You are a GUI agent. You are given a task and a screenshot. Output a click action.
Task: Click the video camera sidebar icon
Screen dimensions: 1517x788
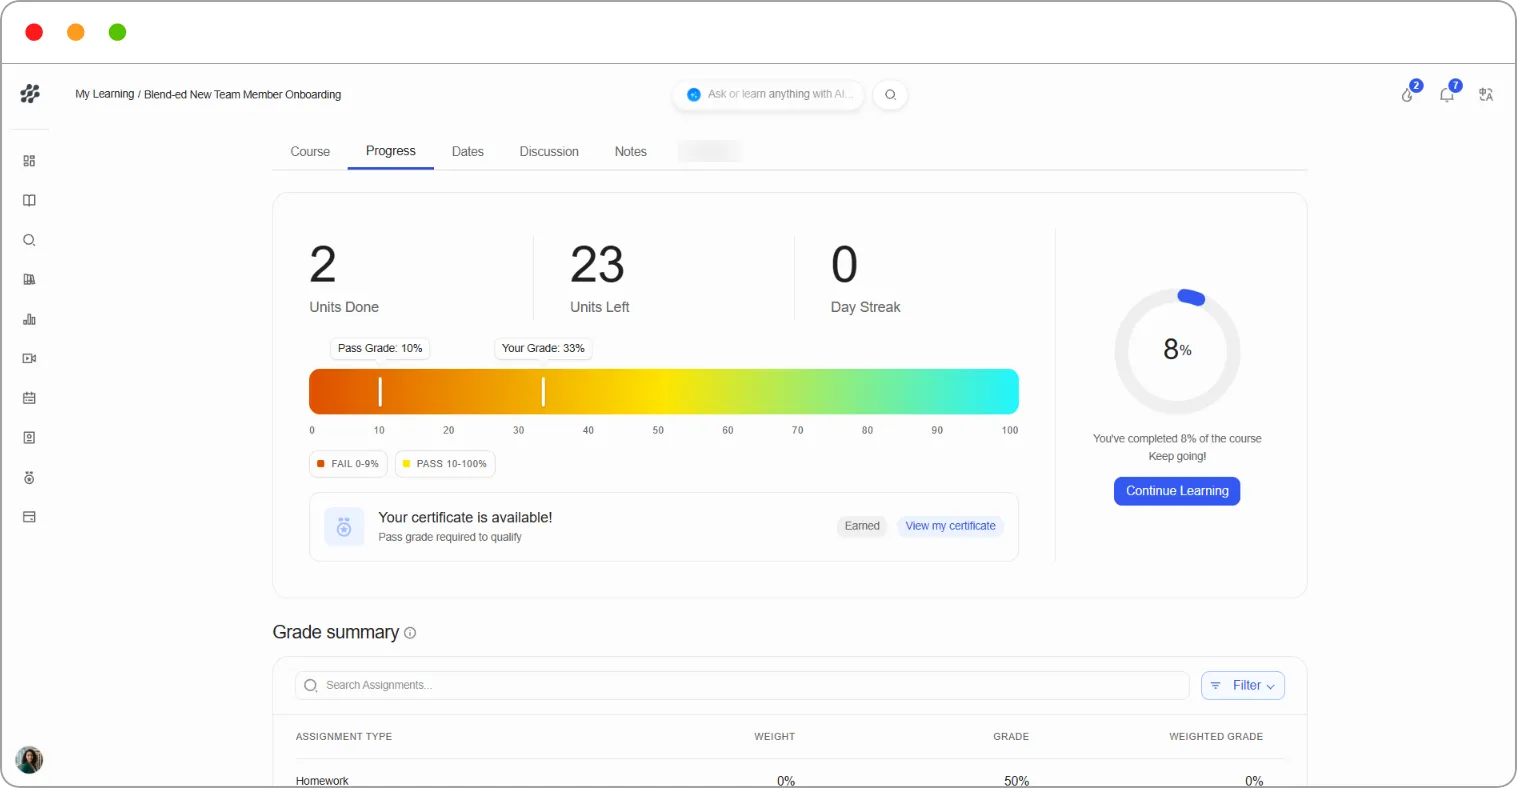pos(29,358)
